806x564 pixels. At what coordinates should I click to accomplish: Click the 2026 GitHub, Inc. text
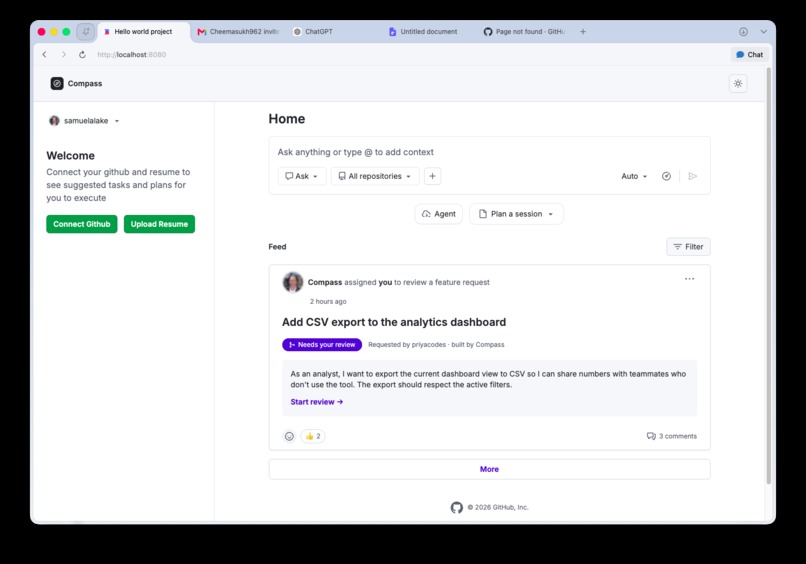(x=498, y=507)
